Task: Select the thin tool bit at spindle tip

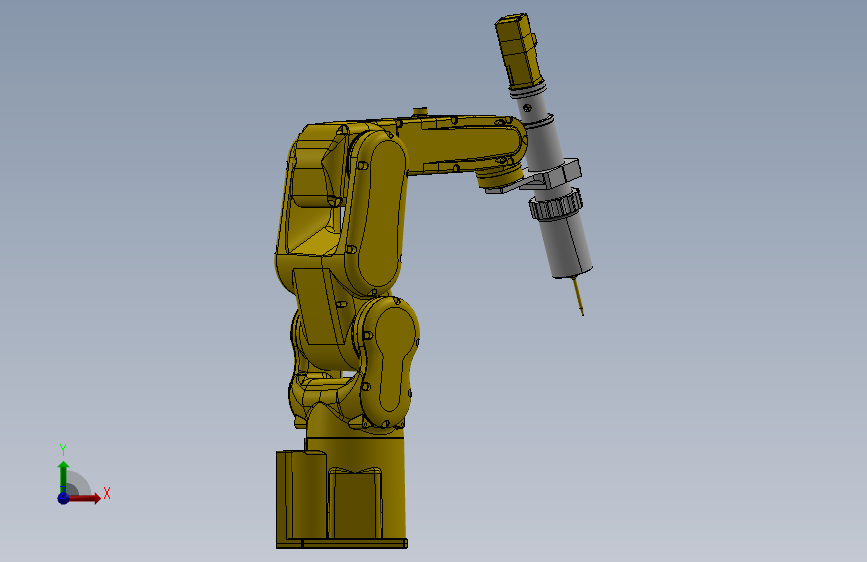Action: (x=578, y=296)
